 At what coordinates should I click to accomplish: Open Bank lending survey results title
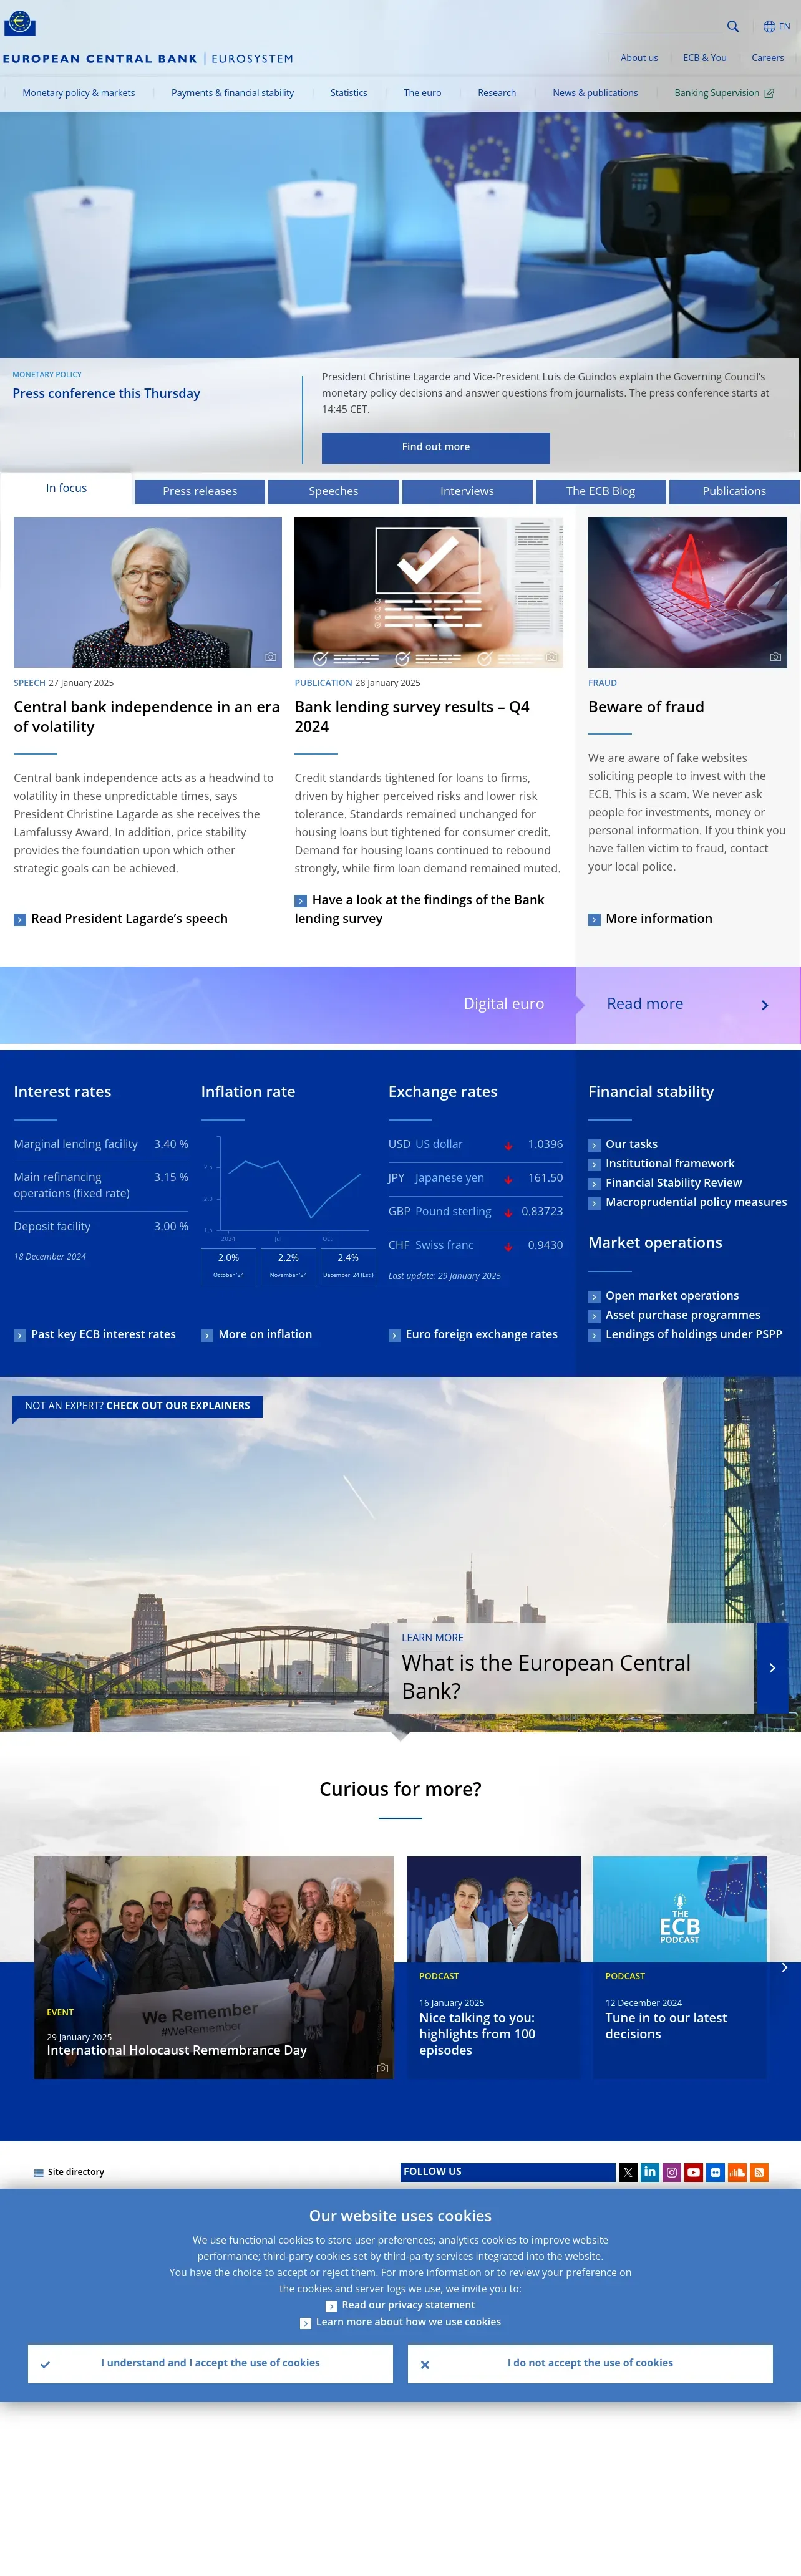[x=412, y=716]
